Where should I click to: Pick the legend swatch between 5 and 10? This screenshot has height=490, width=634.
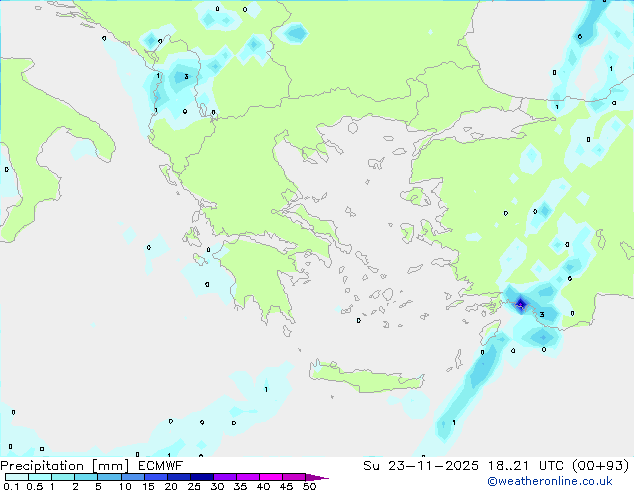click(111, 478)
